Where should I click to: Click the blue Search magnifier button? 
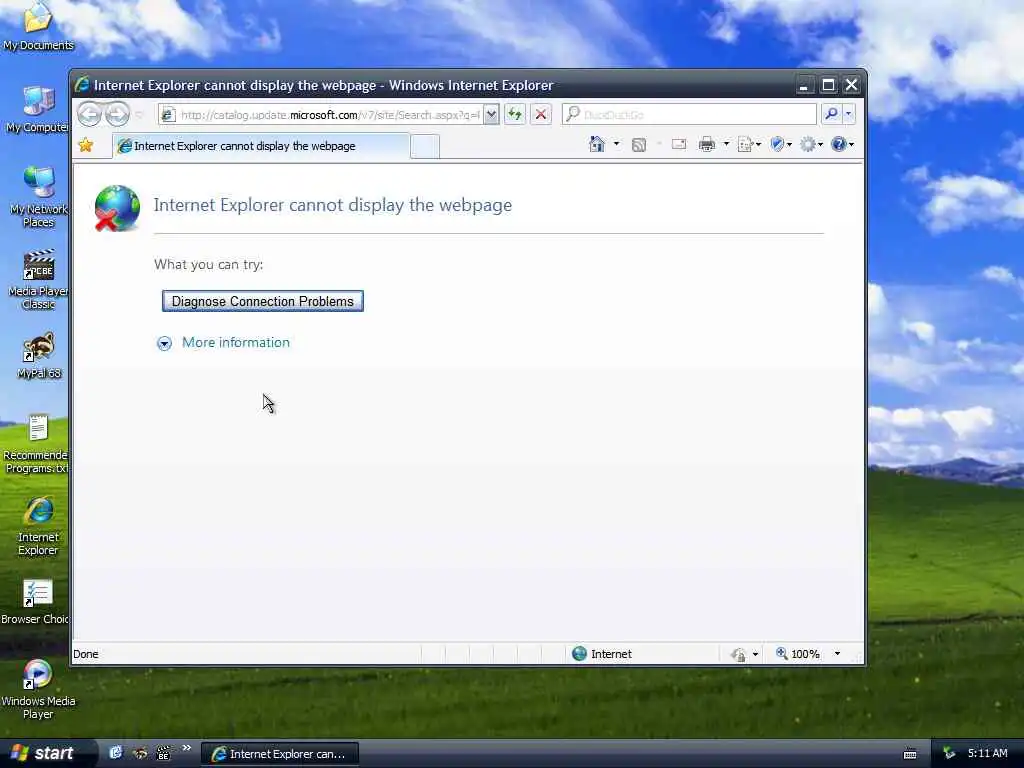point(831,114)
